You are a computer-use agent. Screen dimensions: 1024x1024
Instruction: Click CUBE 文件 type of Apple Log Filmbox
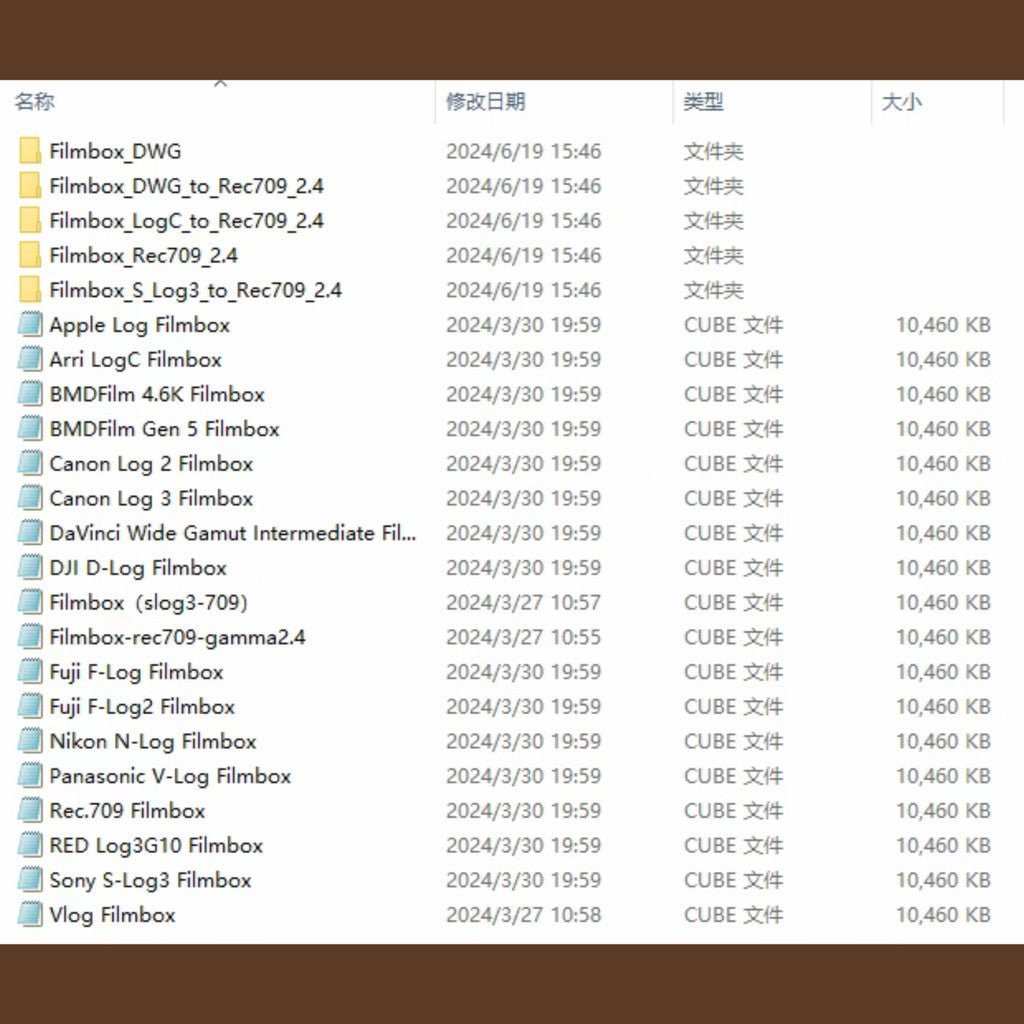[x=733, y=324]
